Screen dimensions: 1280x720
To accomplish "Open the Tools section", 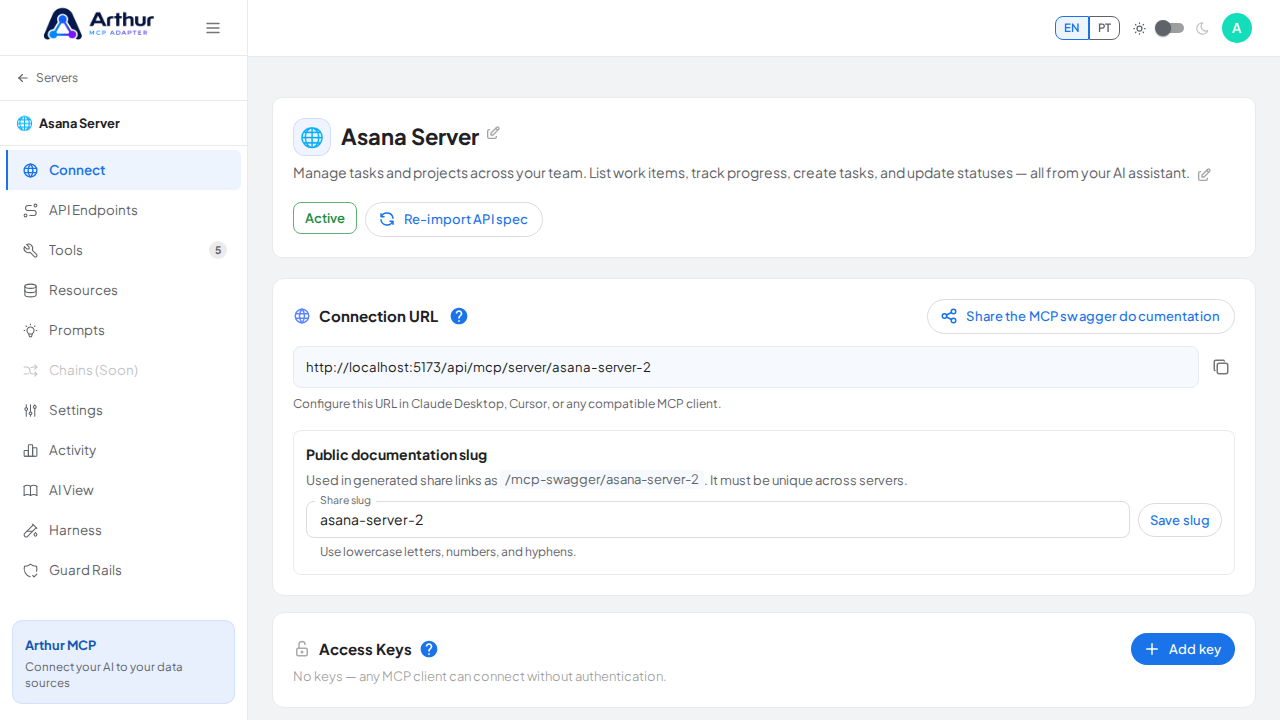I will point(124,250).
